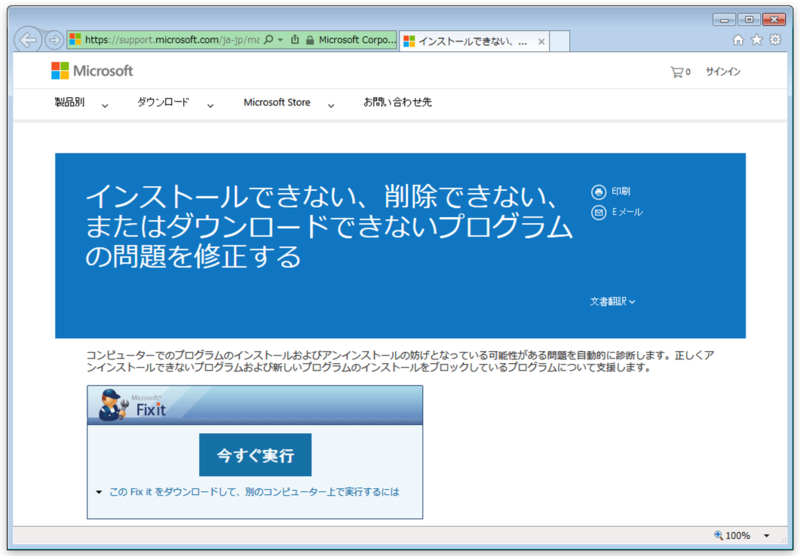This screenshot has height=556, width=800.
Task: Click the Fix it mechanic icon
Action: (x=113, y=405)
